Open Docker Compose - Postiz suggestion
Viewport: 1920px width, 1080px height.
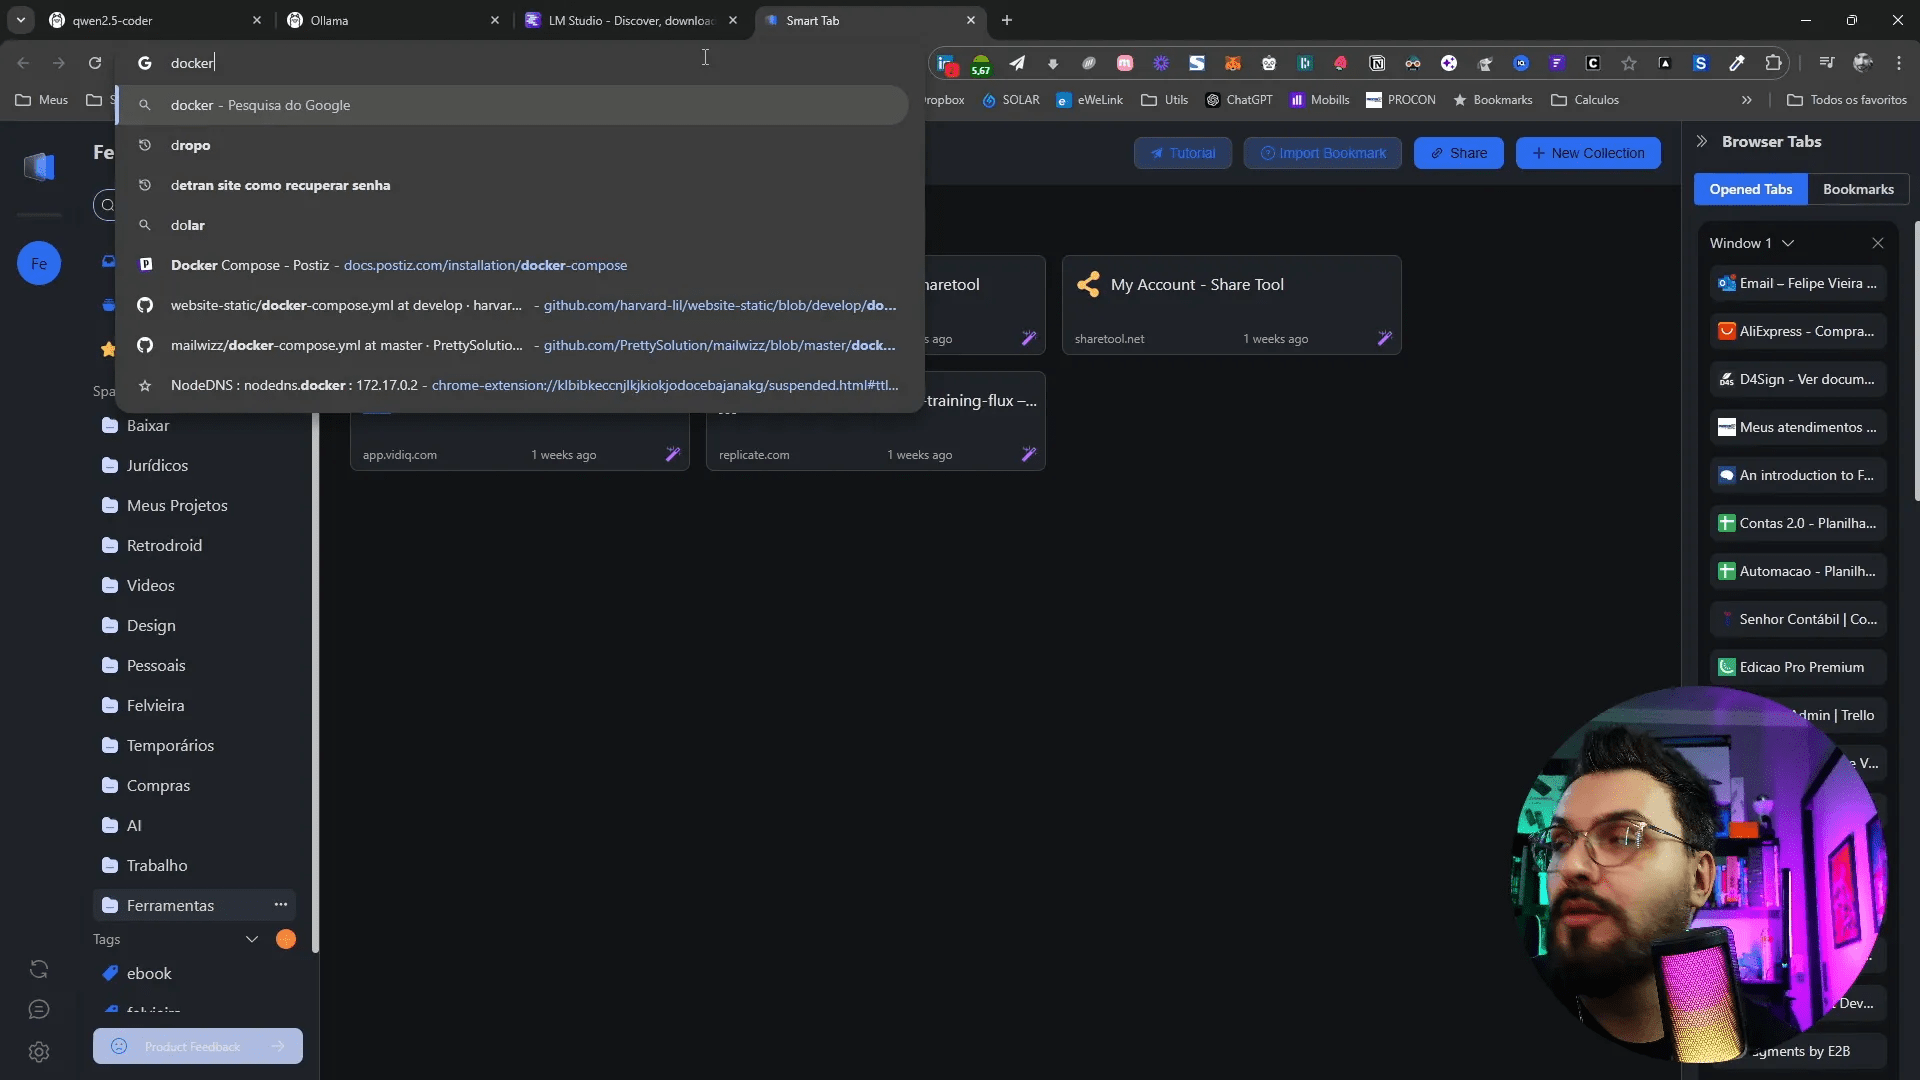click(512, 265)
